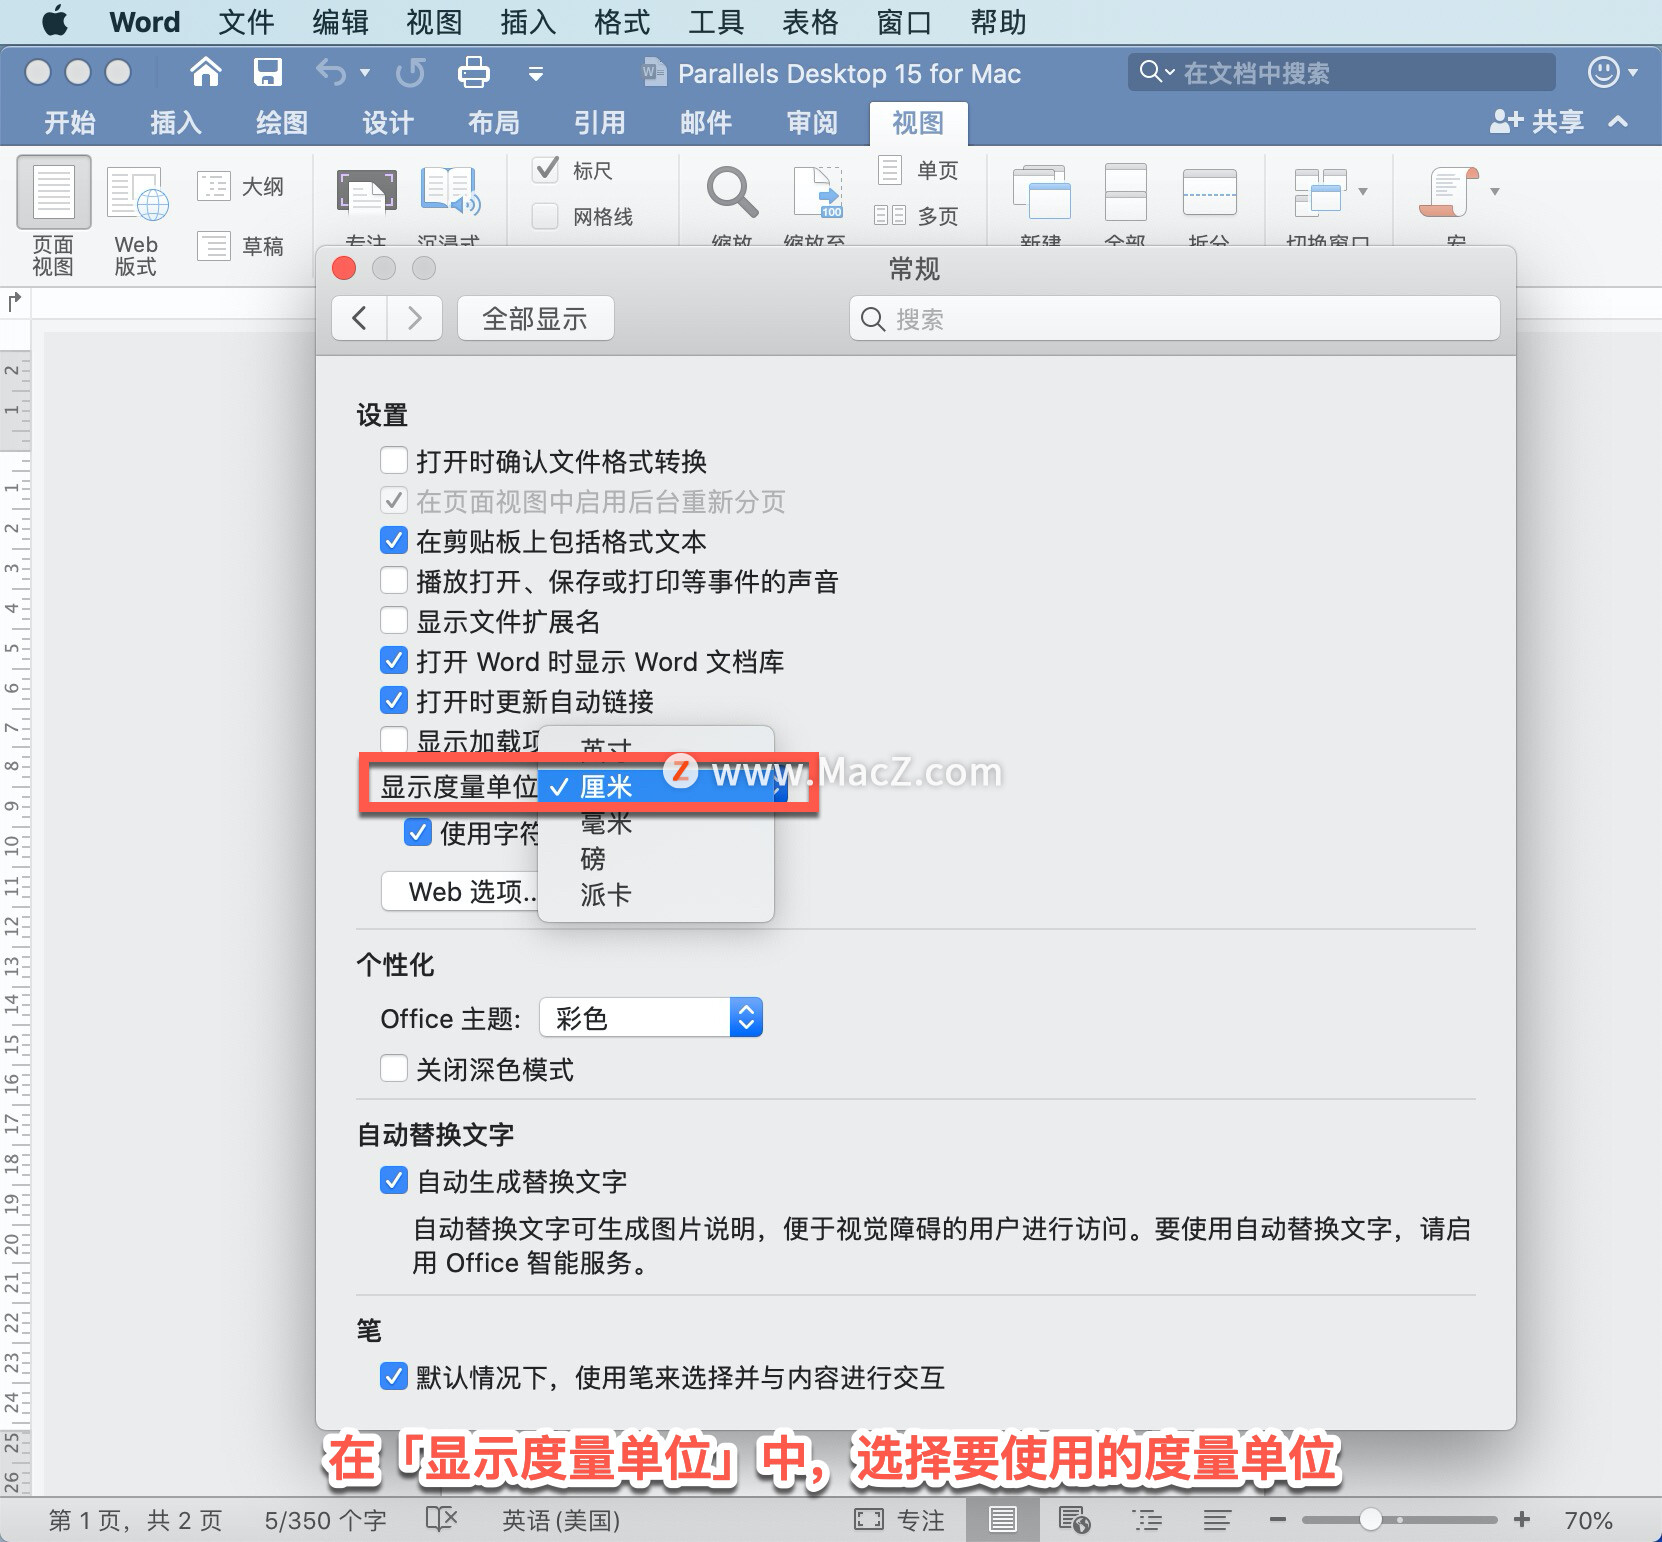Open the Tools menu in menu bar

click(x=716, y=22)
